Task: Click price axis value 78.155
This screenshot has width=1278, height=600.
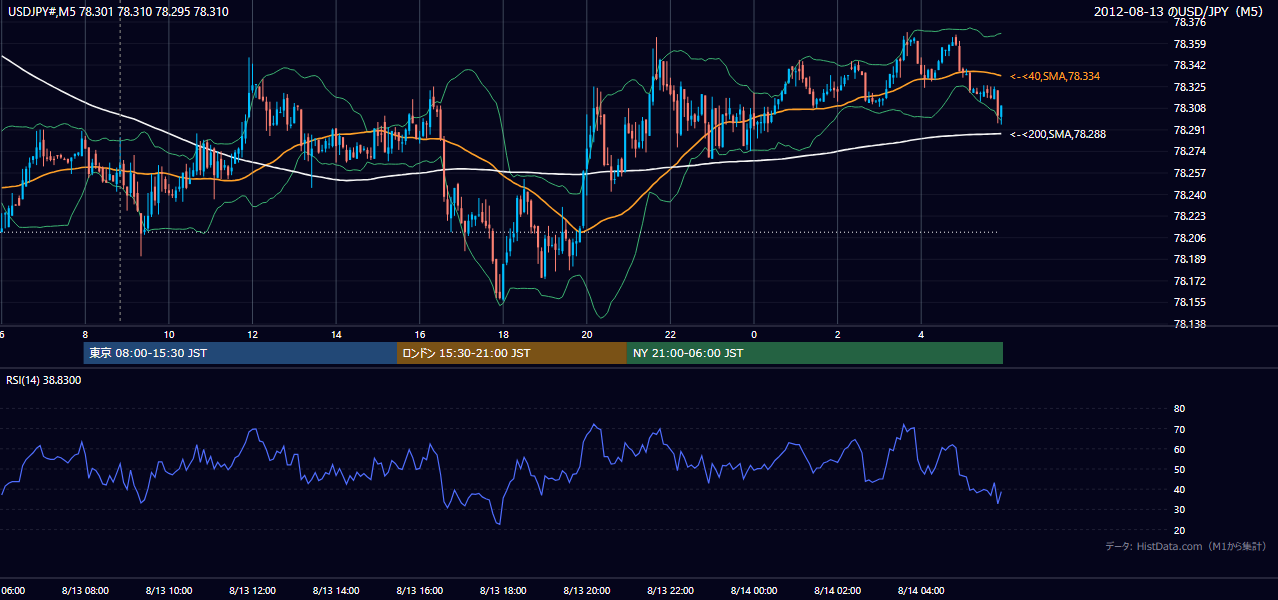Action: [1190, 302]
